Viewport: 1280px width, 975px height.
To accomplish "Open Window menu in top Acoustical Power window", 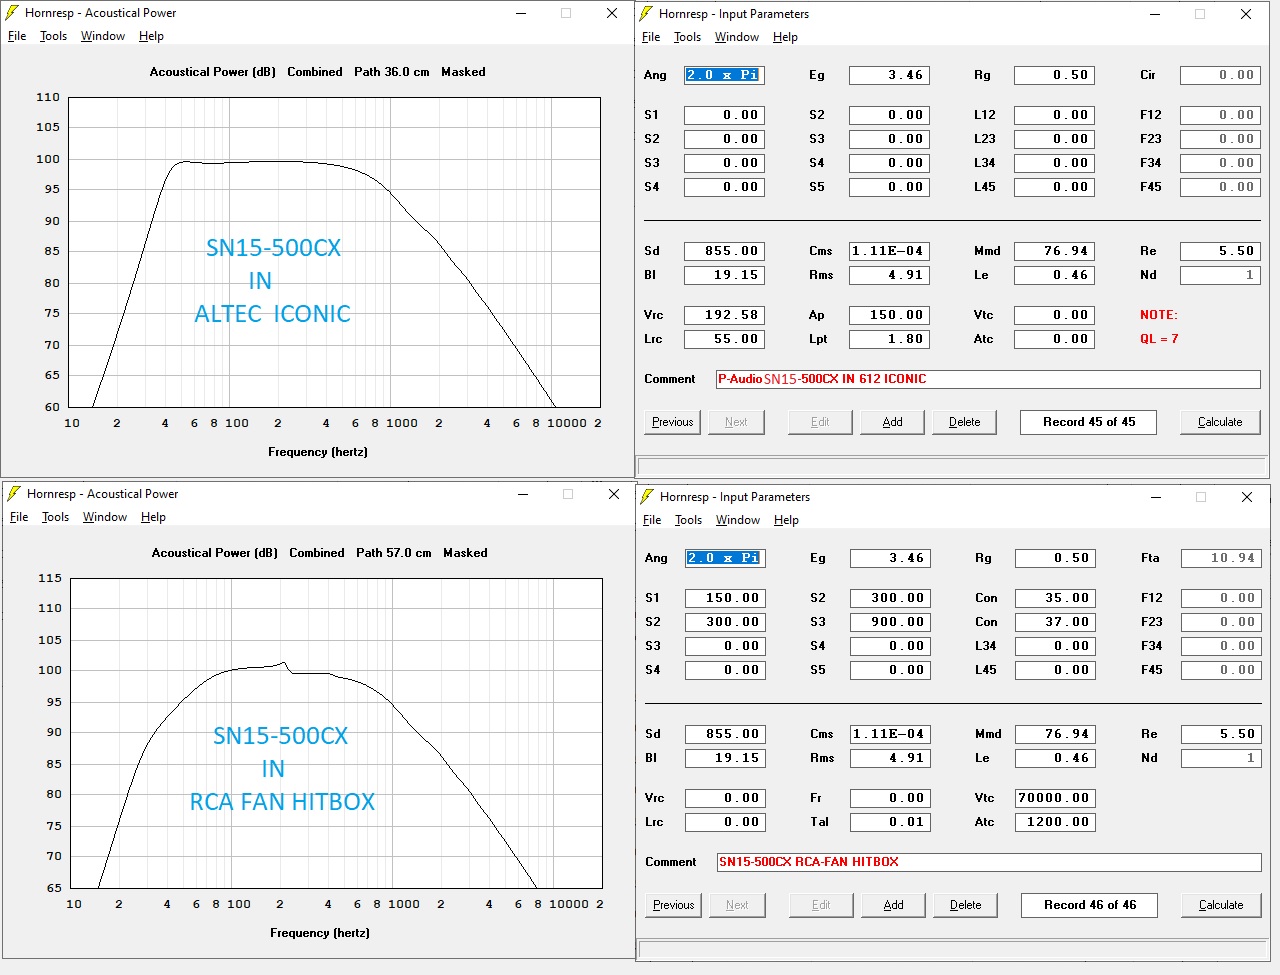I will pos(103,36).
